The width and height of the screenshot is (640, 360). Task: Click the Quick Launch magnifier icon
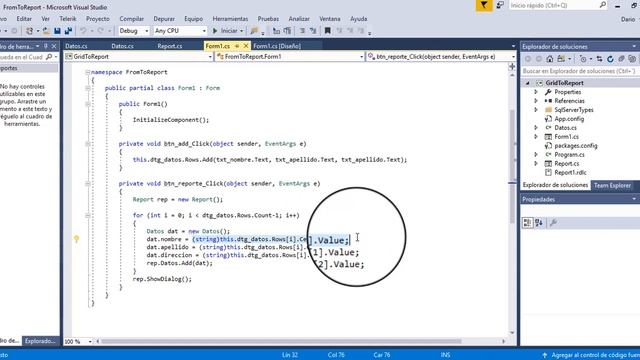coord(603,5)
